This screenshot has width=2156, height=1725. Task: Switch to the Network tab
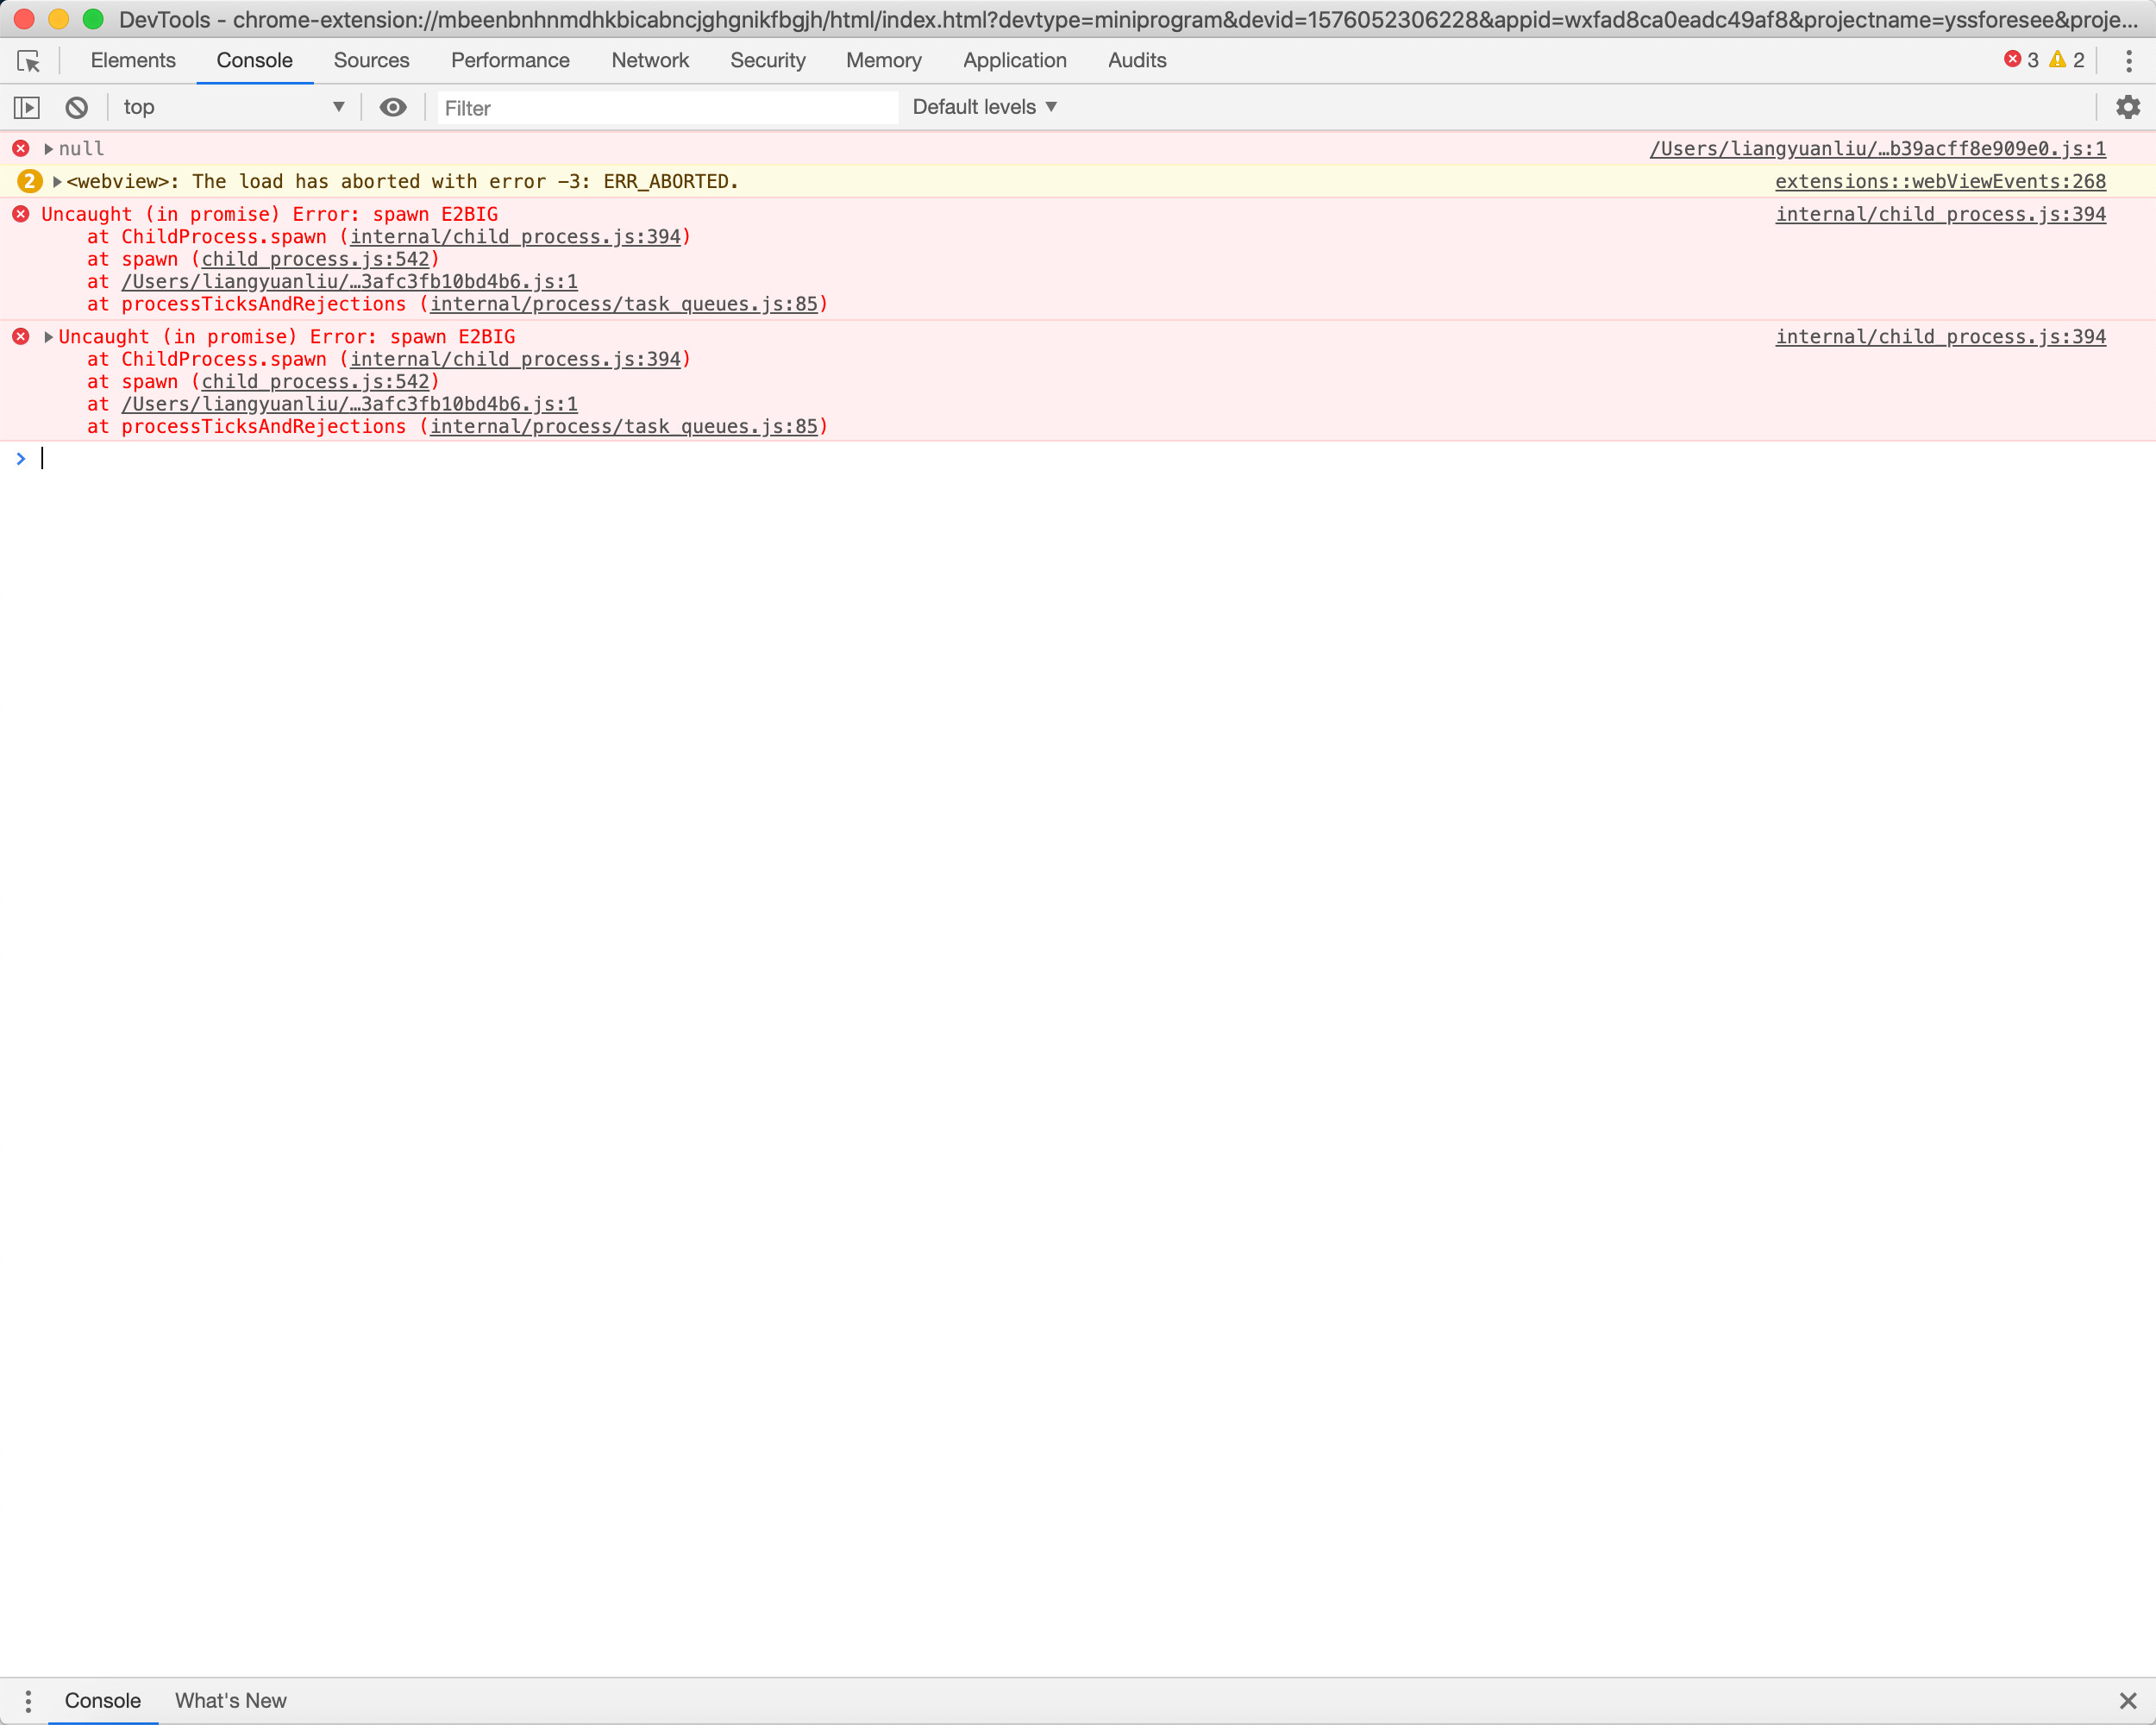650,61
